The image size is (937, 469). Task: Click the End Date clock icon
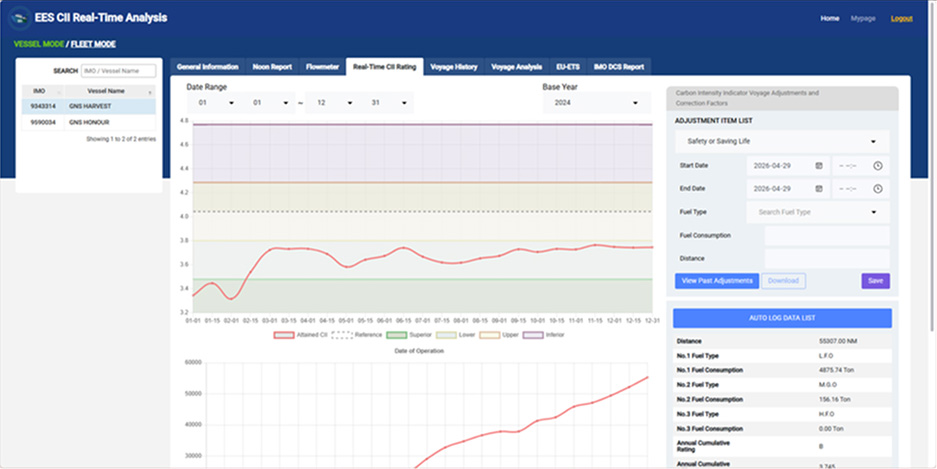point(877,189)
